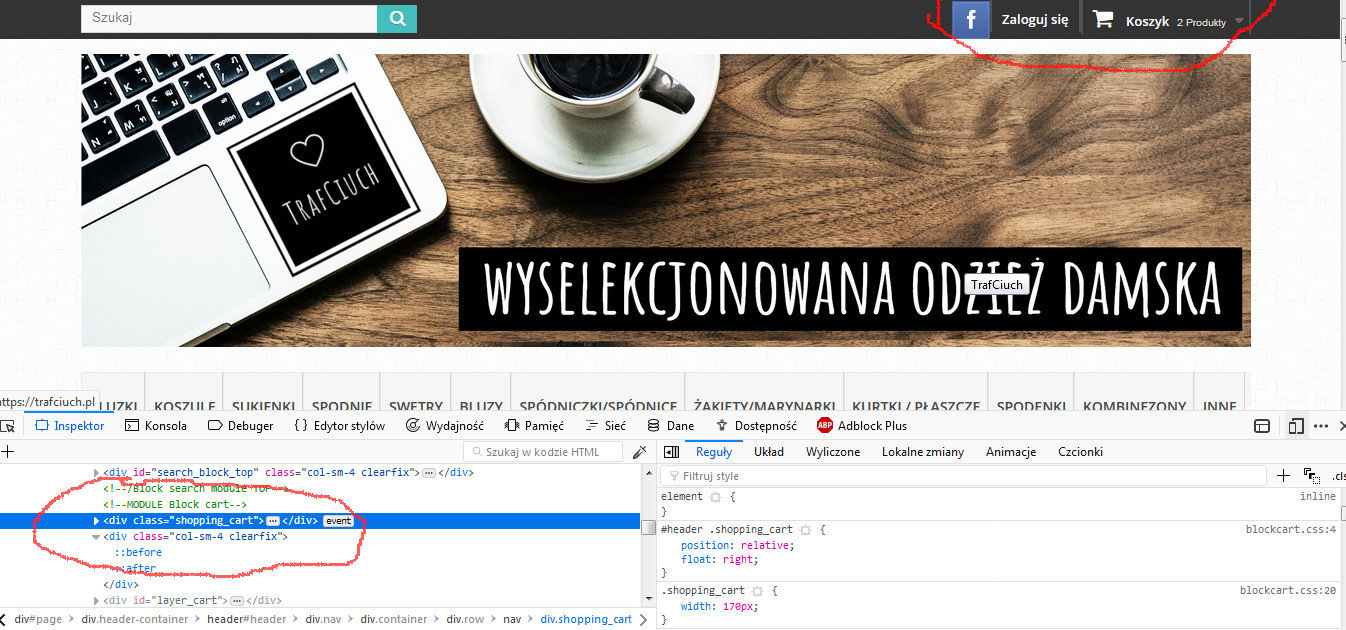Viewport: 1346px width, 630px height.
Task: Expand the ellipsis in search_block_top div
Action: [x=429, y=473]
